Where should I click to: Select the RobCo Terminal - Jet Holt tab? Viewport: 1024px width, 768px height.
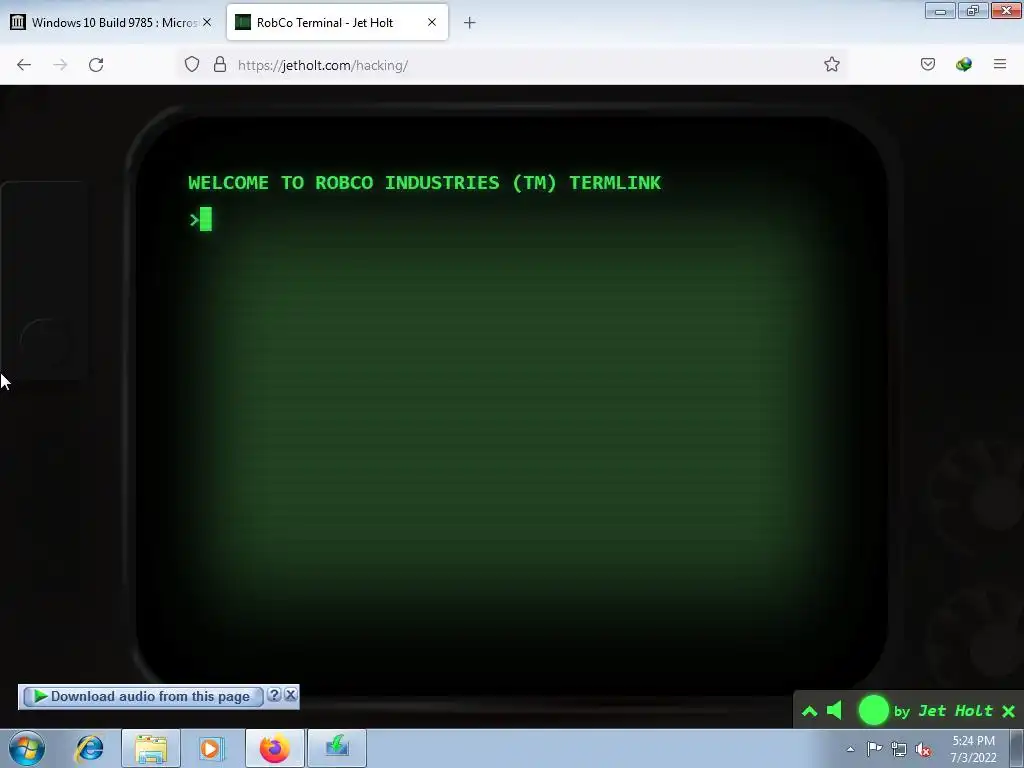(337, 22)
